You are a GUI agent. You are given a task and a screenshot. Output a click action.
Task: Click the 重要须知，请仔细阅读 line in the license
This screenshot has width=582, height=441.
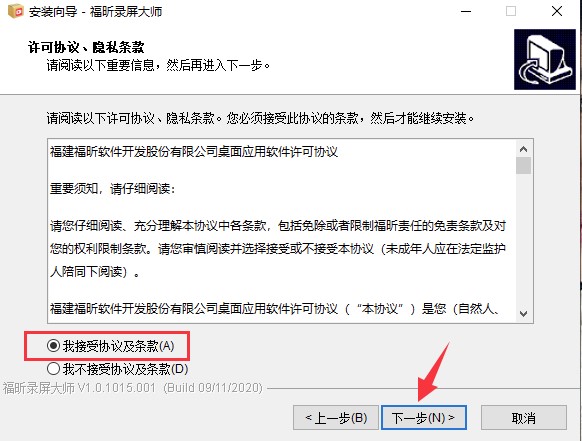coord(112,189)
